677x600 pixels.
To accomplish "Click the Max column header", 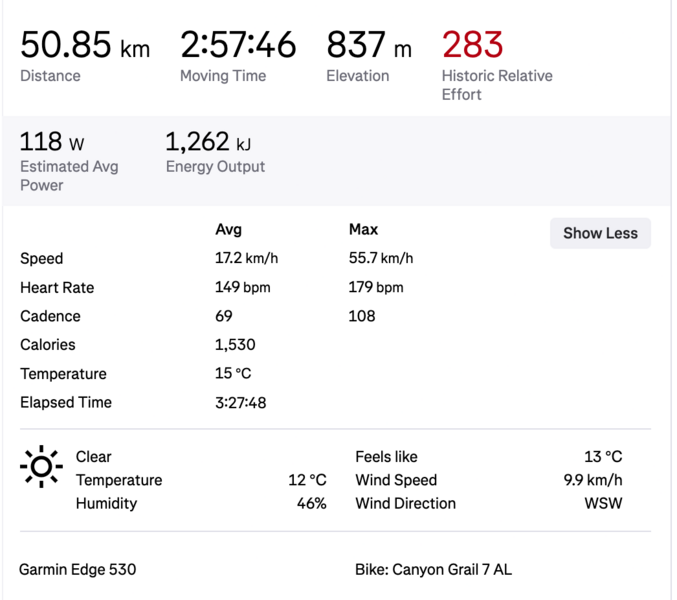I will coord(363,229).
